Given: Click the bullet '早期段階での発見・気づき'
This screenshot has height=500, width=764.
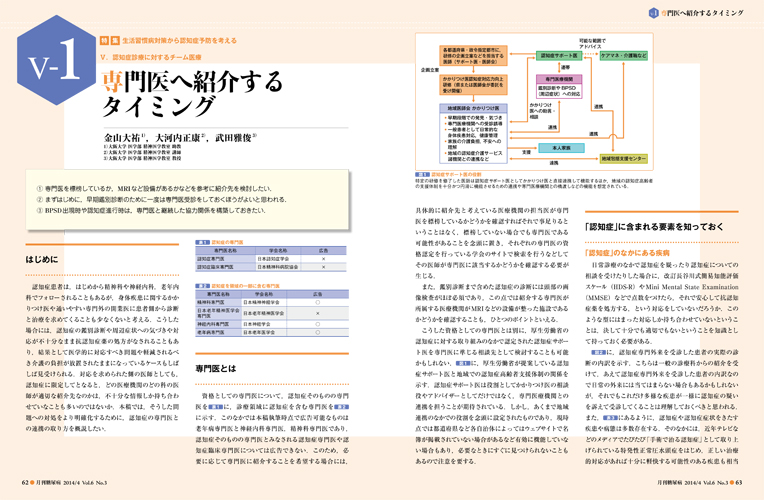Looking at the screenshot, I should pos(474,118).
